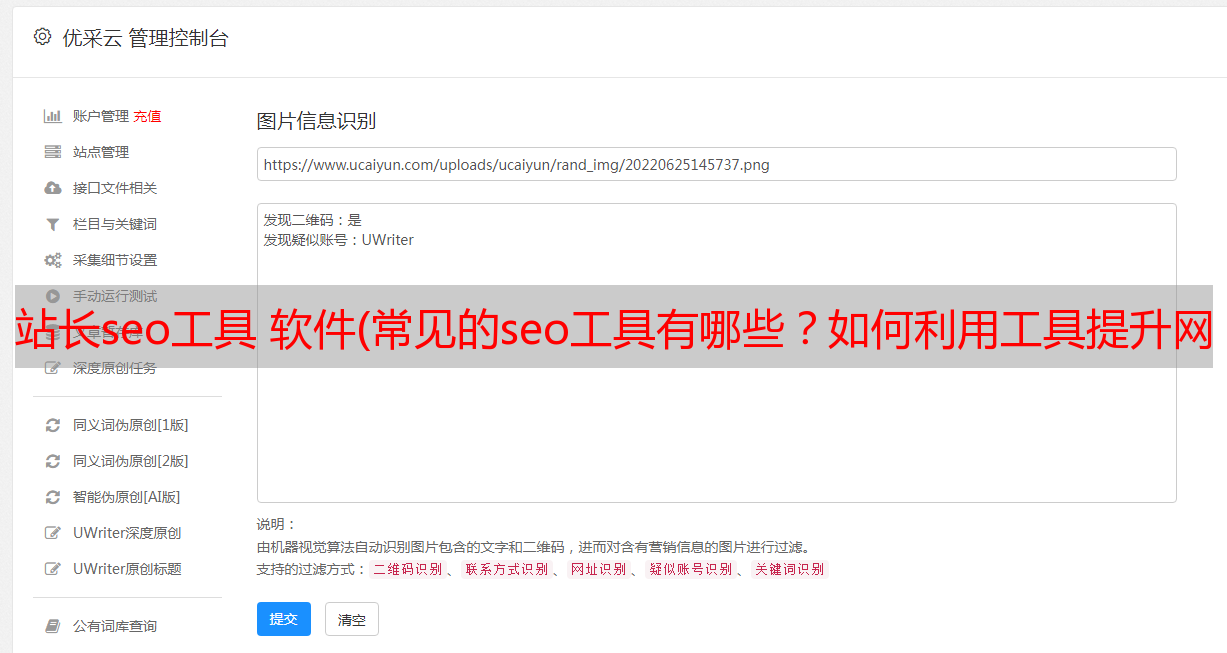Click the gear icon beside 优采云 管理控制台

42,37
